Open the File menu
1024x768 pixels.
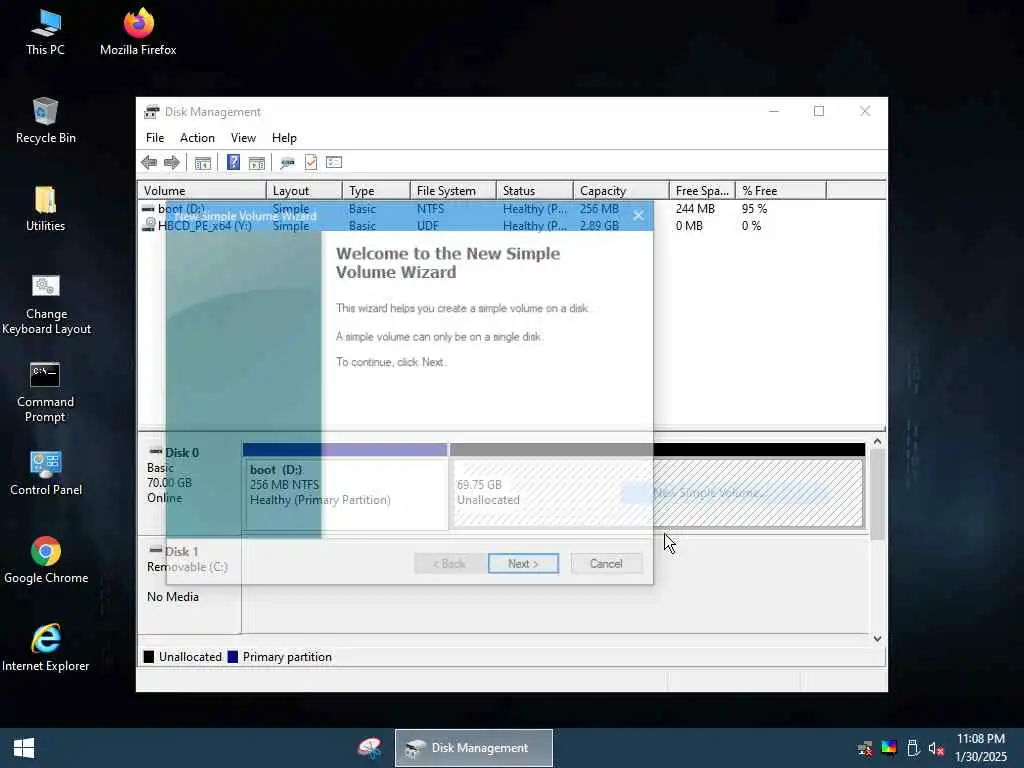155,138
